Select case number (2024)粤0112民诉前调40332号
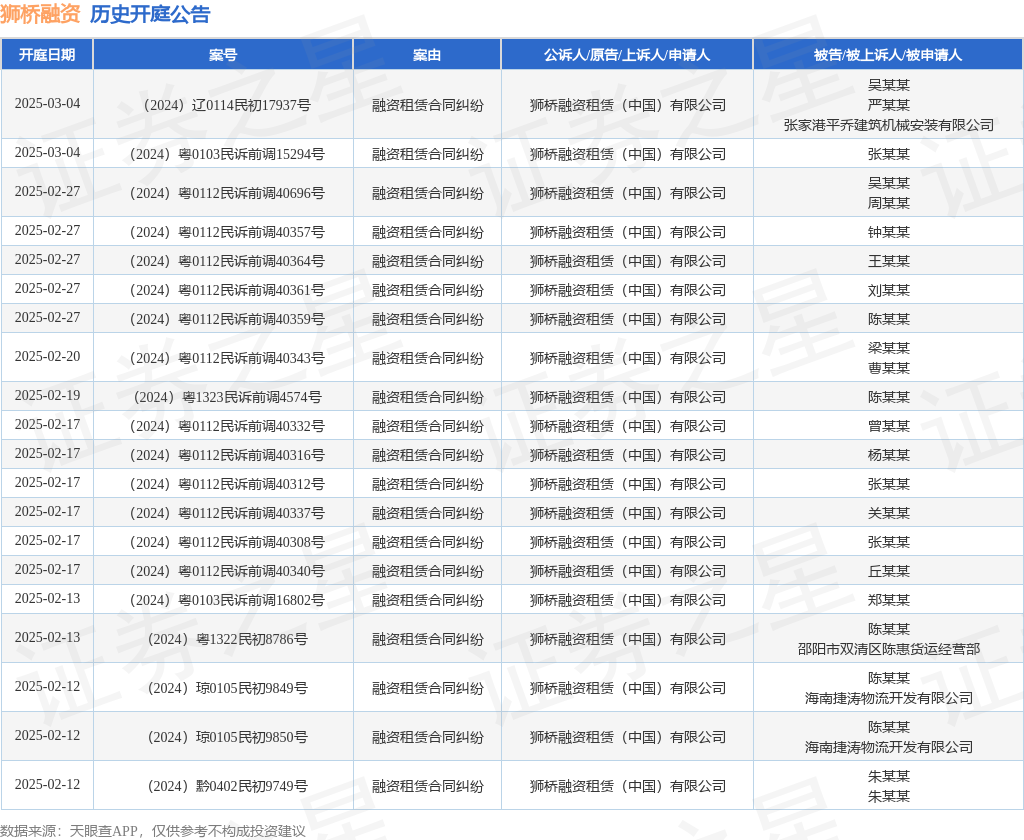 coord(227,426)
